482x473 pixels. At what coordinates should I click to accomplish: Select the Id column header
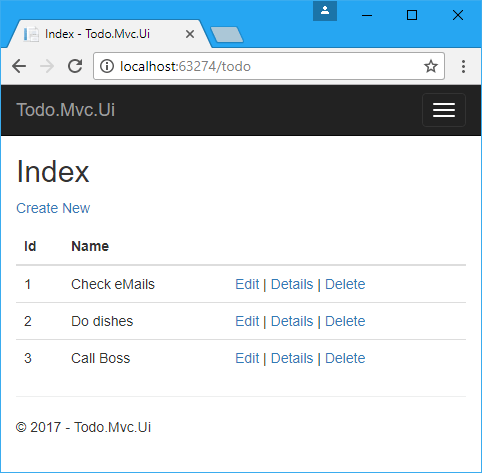coord(30,246)
